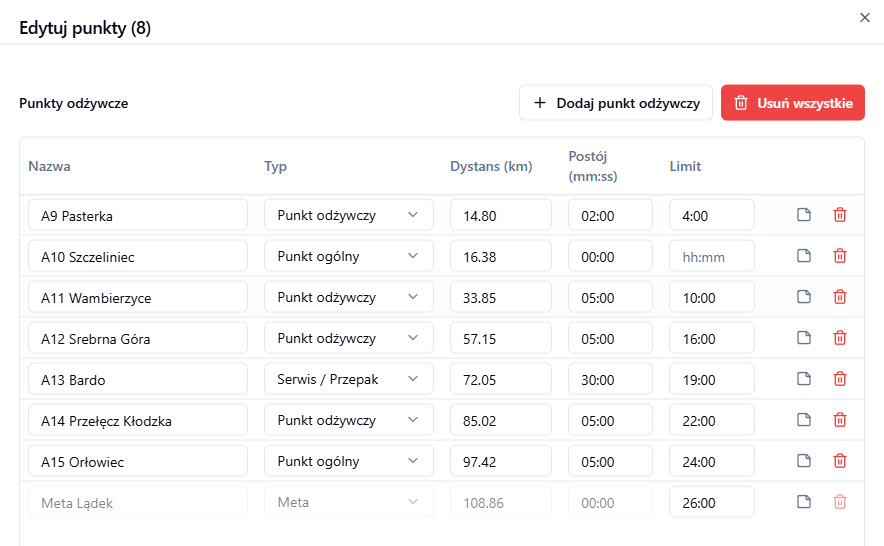Edit the A11 Wambierzyce name field
The height and width of the screenshot is (546, 884).
point(138,297)
